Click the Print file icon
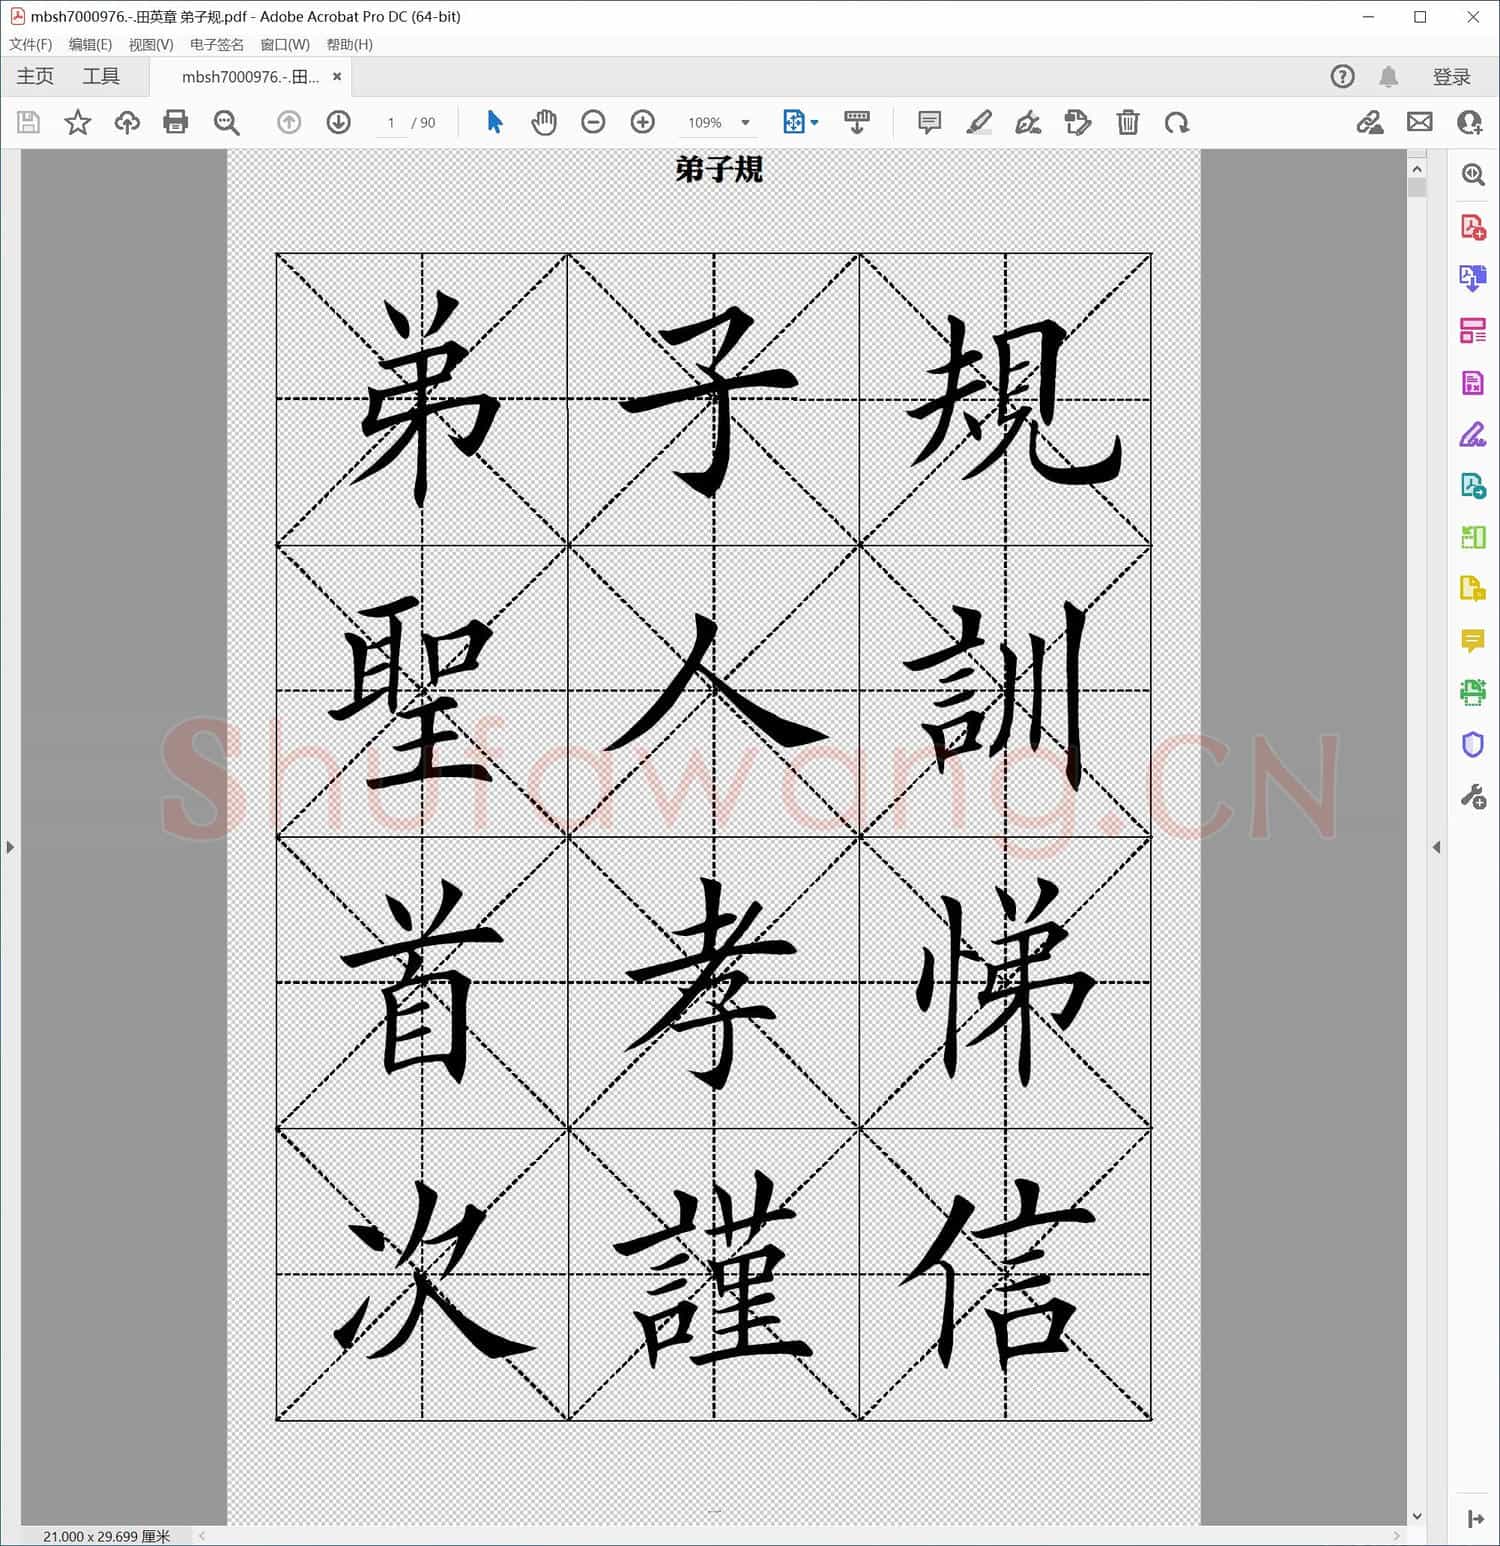This screenshot has width=1500, height=1546. pyautogui.click(x=176, y=122)
